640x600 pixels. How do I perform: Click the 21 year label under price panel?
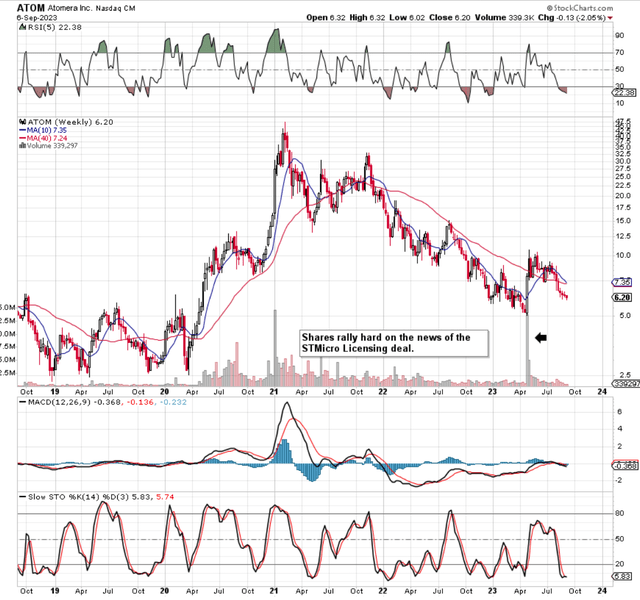tap(274, 392)
